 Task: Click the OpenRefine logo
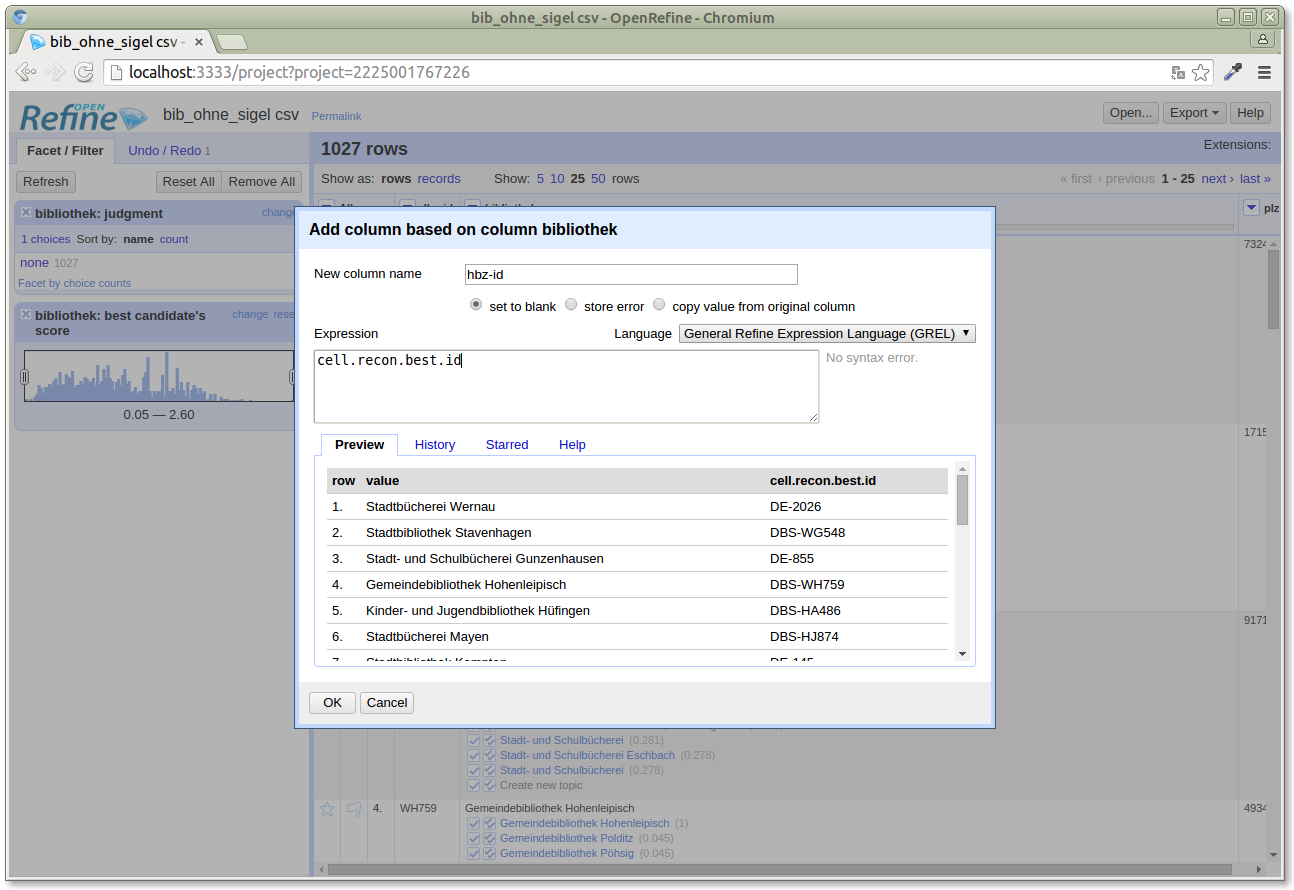pos(83,116)
